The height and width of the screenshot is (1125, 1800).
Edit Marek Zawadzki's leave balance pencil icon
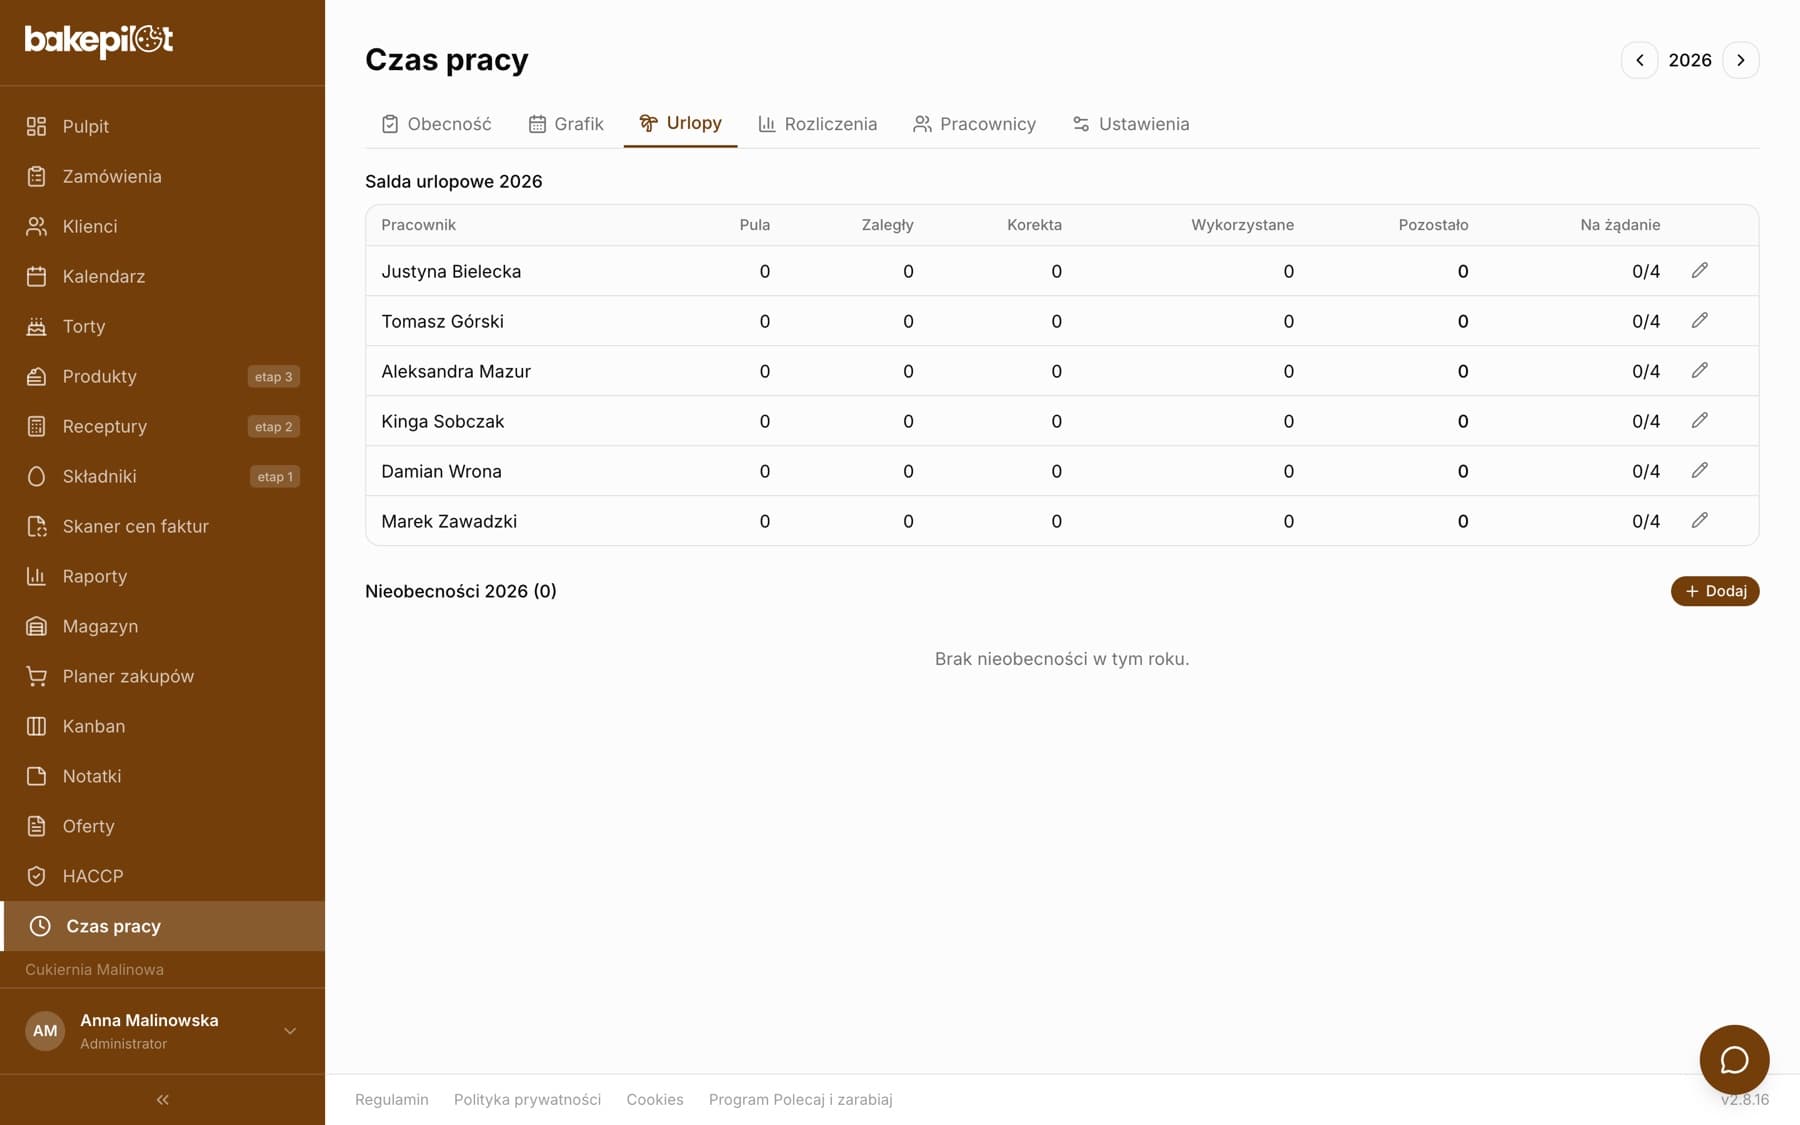click(1699, 521)
